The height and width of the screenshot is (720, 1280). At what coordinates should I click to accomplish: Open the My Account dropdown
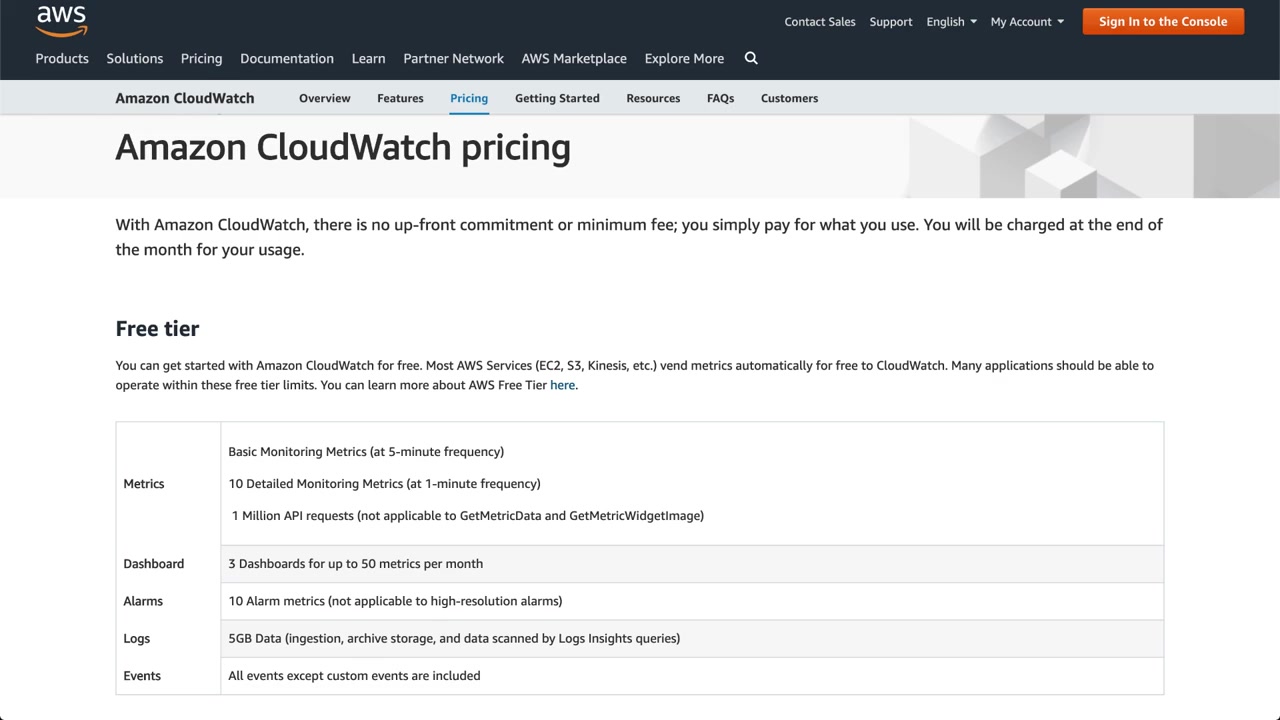(1027, 22)
